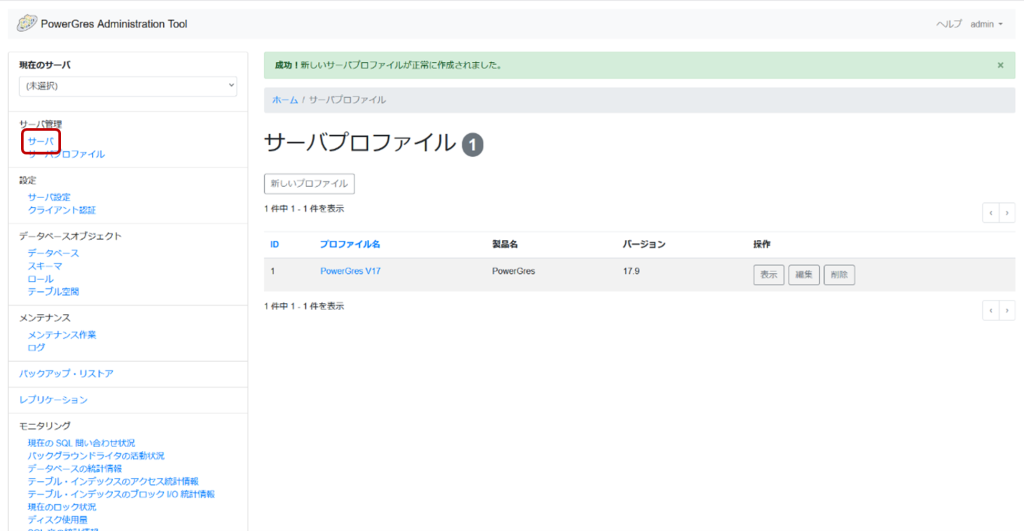The image size is (1024, 531).
Task: Click previous page arrow below the table
Action: point(991,310)
